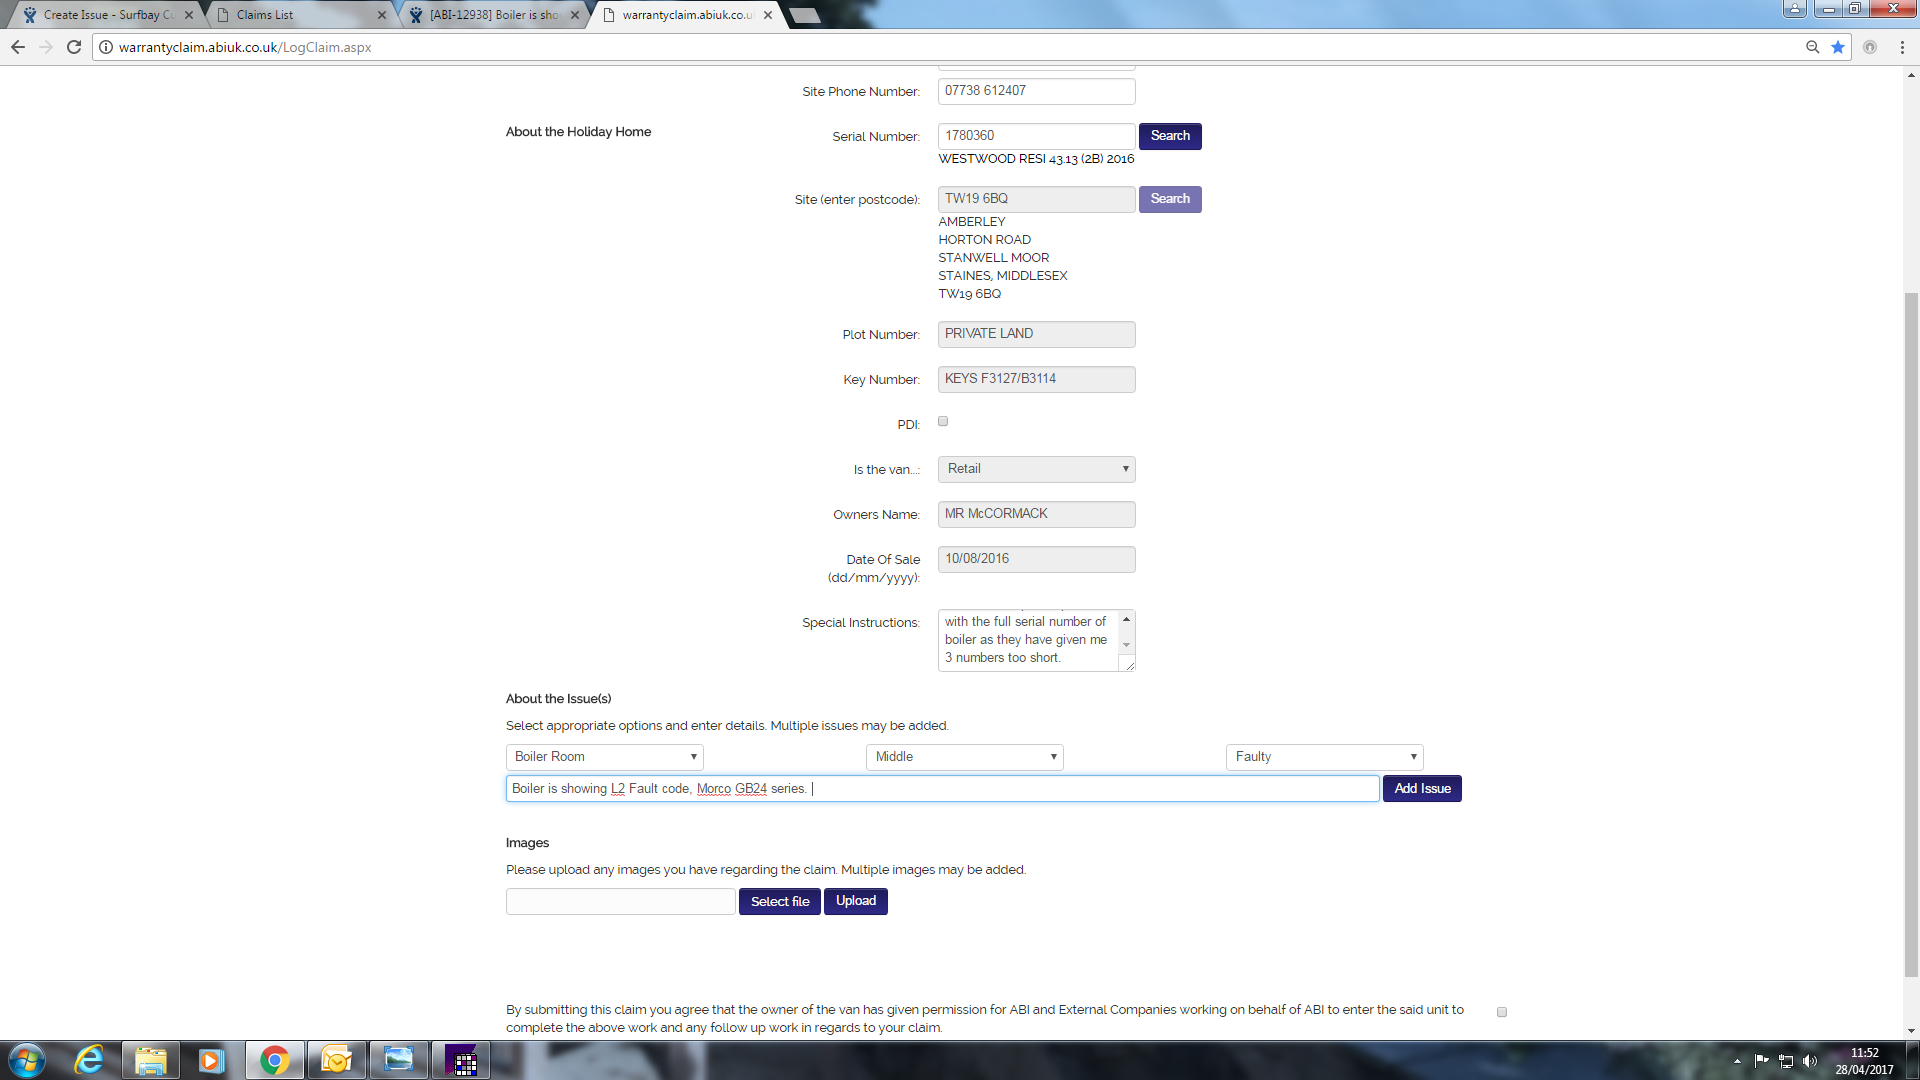Image resolution: width=1920 pixels, height=1080 pixels.
Task: Click the zoom magnifier icon in address bar
Action: click(1812, 47)
